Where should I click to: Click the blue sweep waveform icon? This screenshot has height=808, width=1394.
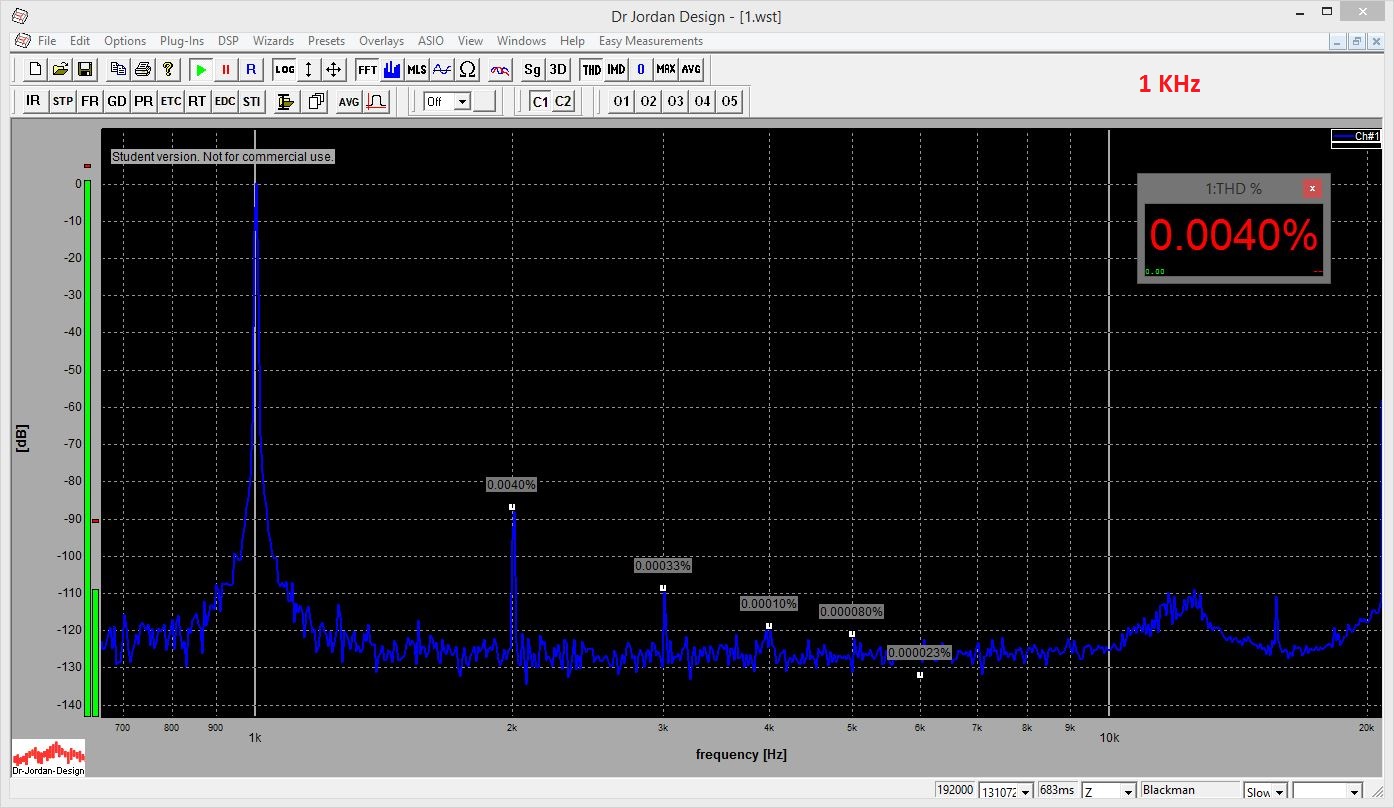click(x=442, y=70)
